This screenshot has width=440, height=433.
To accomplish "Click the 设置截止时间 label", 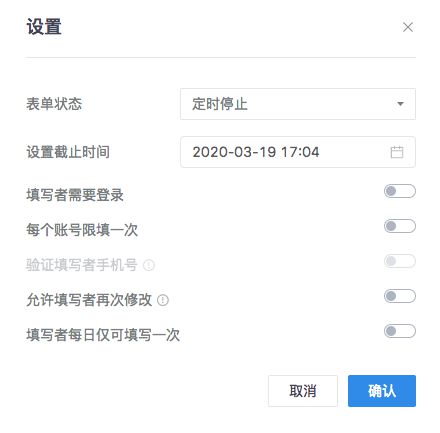I will click(x=68, y=152).
